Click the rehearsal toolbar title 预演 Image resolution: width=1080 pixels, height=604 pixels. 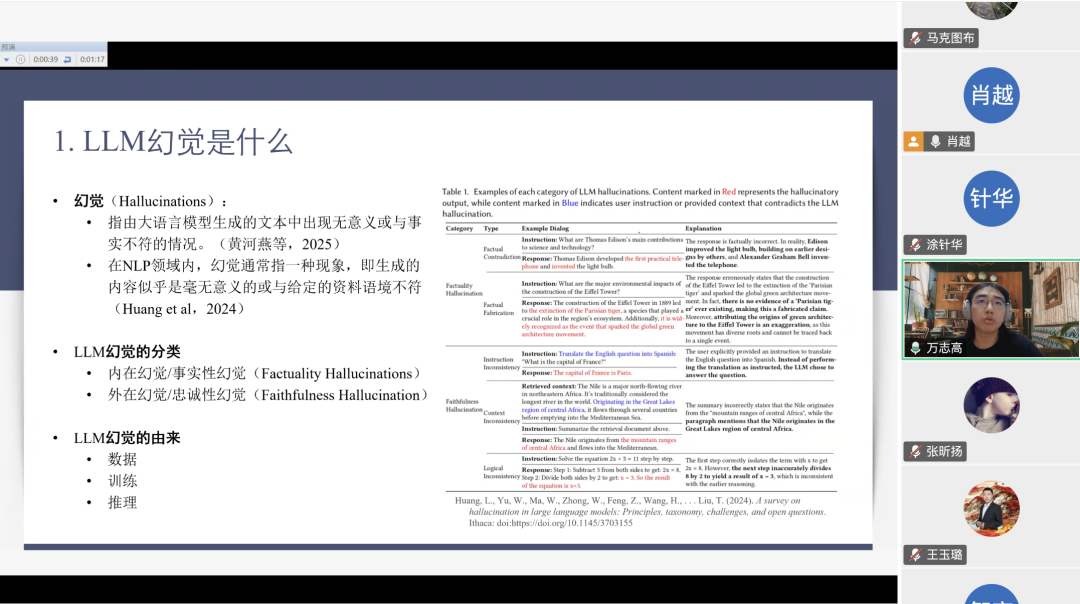point(8,47)
